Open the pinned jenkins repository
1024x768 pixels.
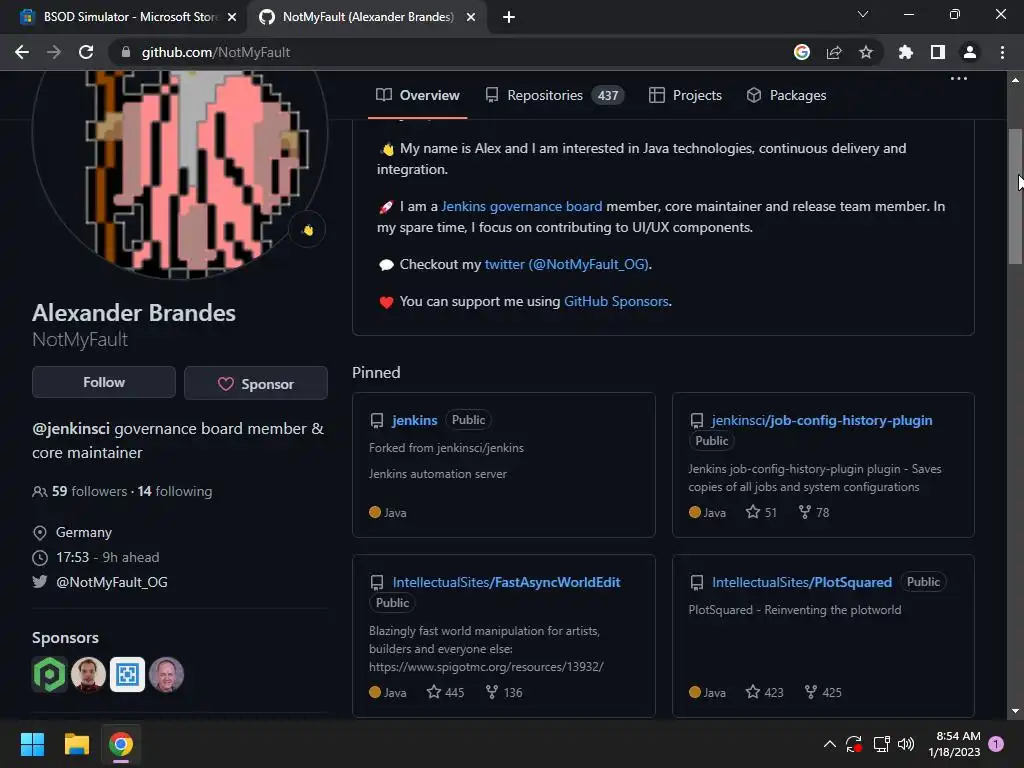tap(415, 421)
